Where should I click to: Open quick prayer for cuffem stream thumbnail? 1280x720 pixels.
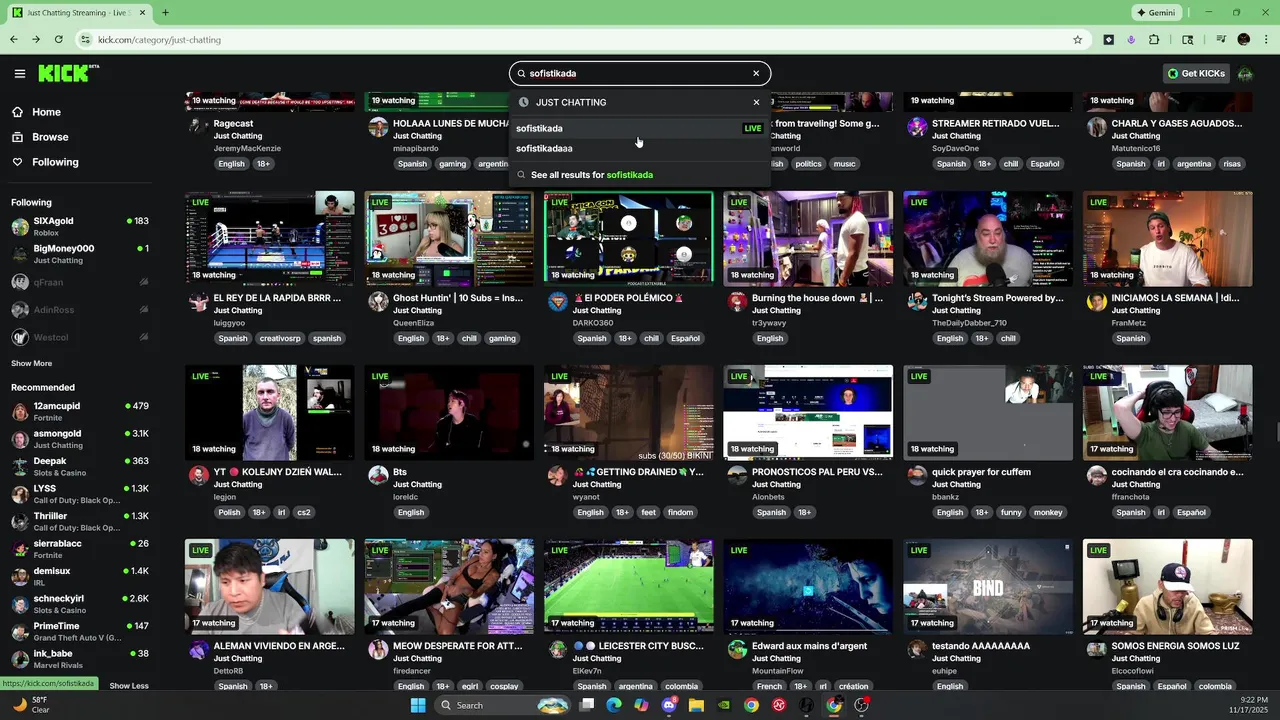(988, 412)
